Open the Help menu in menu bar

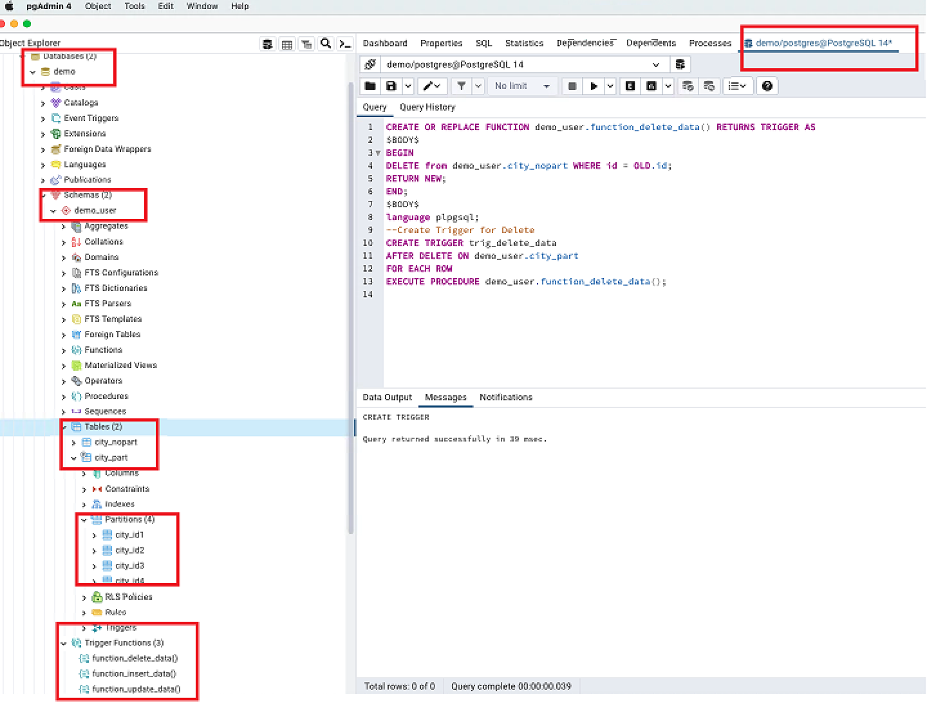click(x=240, y=6)
